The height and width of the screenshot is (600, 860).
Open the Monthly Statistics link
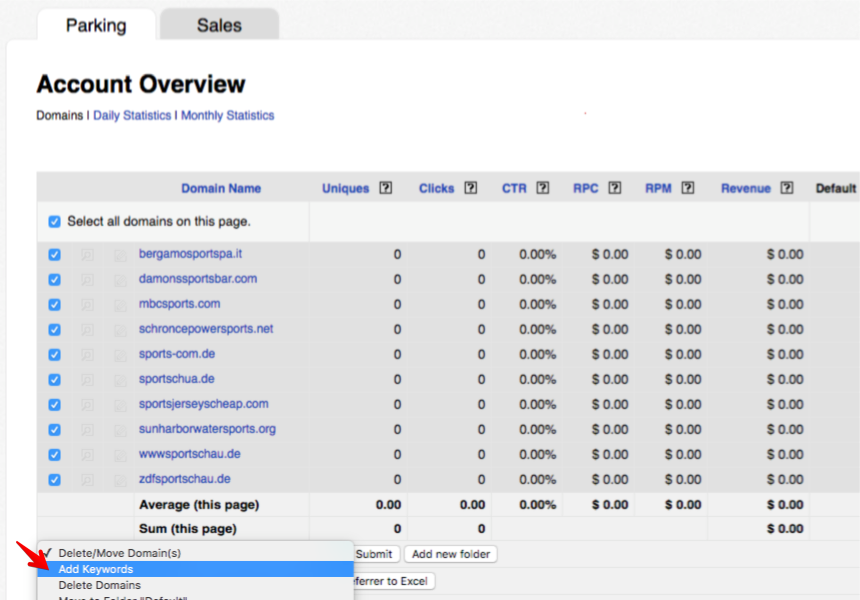227,116
